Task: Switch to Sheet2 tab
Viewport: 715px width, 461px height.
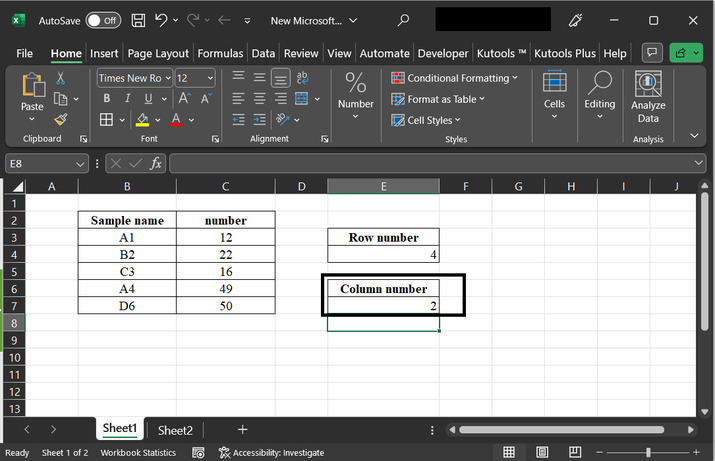Action: tap(175, 430)
